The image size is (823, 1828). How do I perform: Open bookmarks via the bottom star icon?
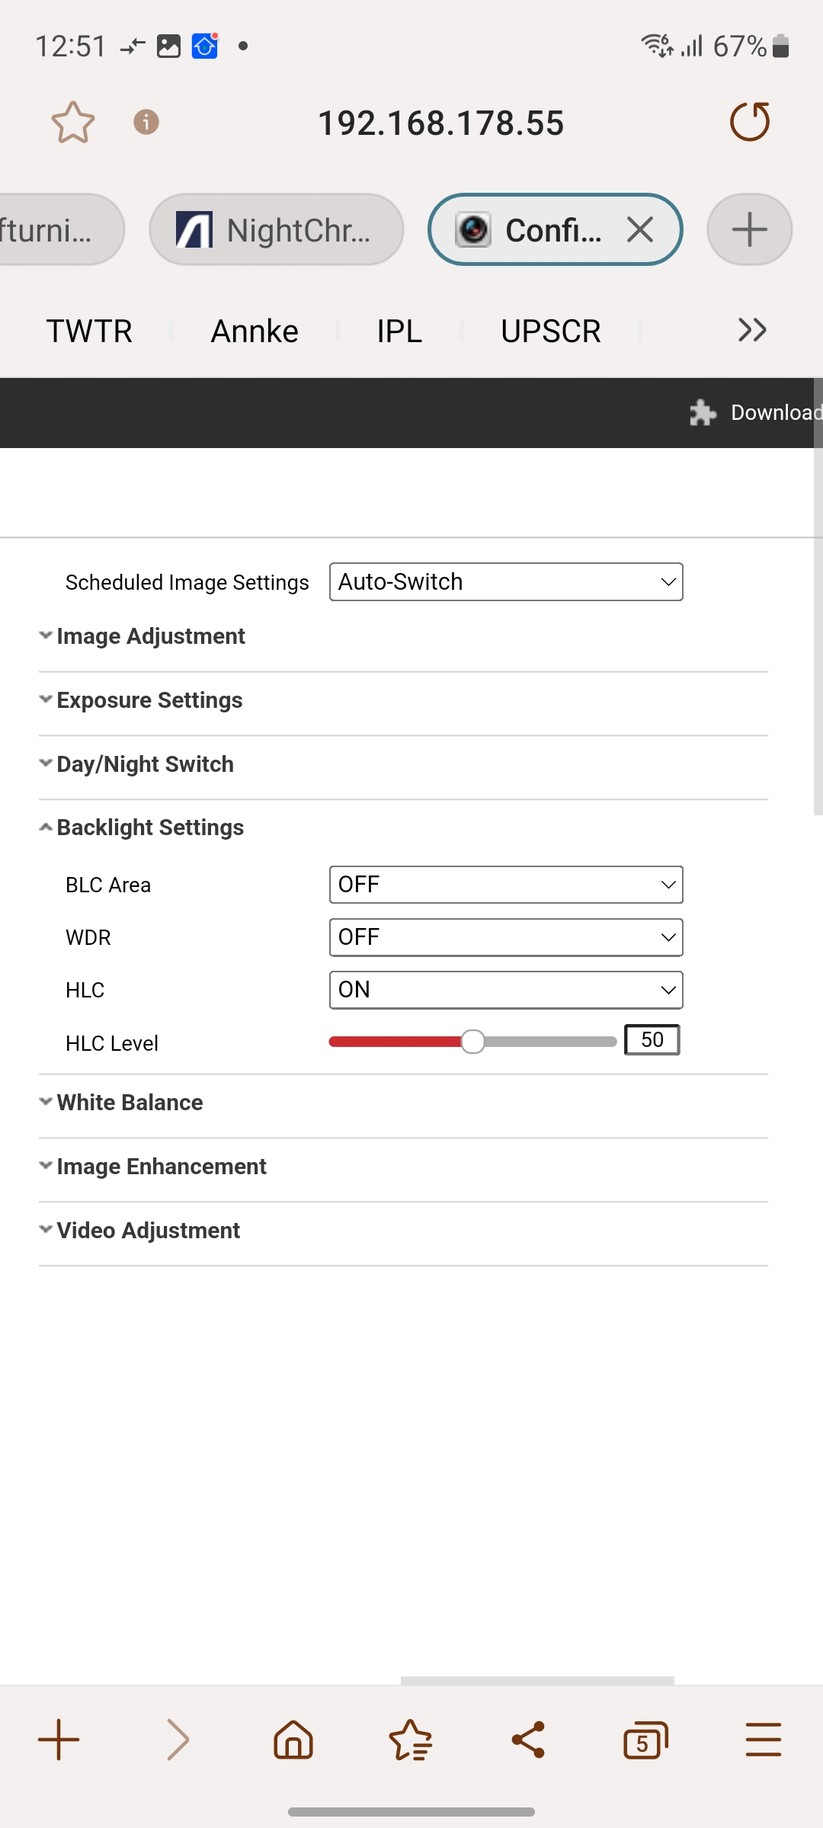pos(410,1739)
